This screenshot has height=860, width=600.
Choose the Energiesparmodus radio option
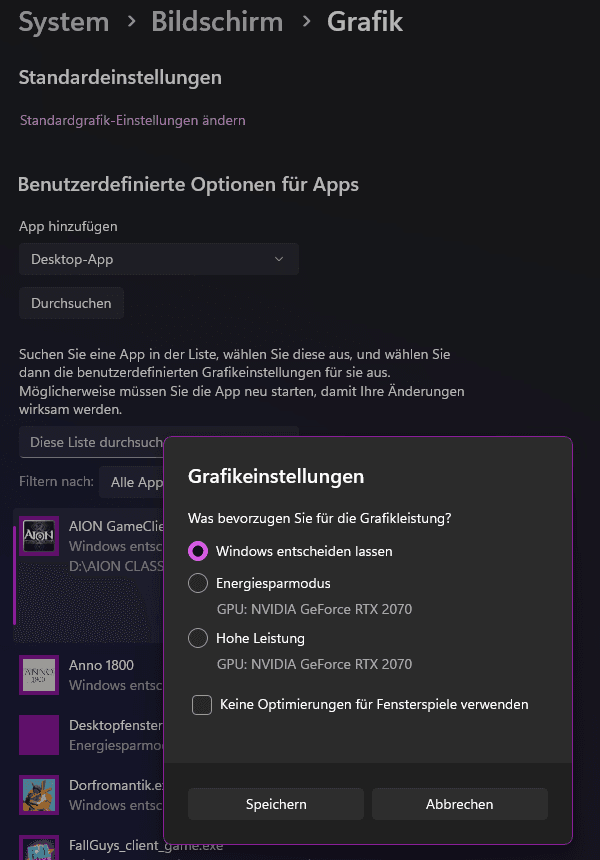198,583
